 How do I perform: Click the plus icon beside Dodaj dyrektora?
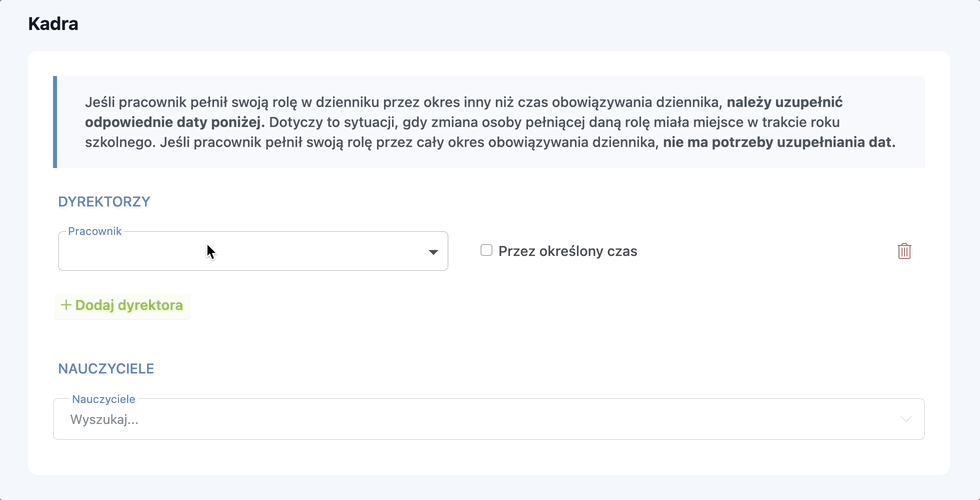[x=66, y=305]
